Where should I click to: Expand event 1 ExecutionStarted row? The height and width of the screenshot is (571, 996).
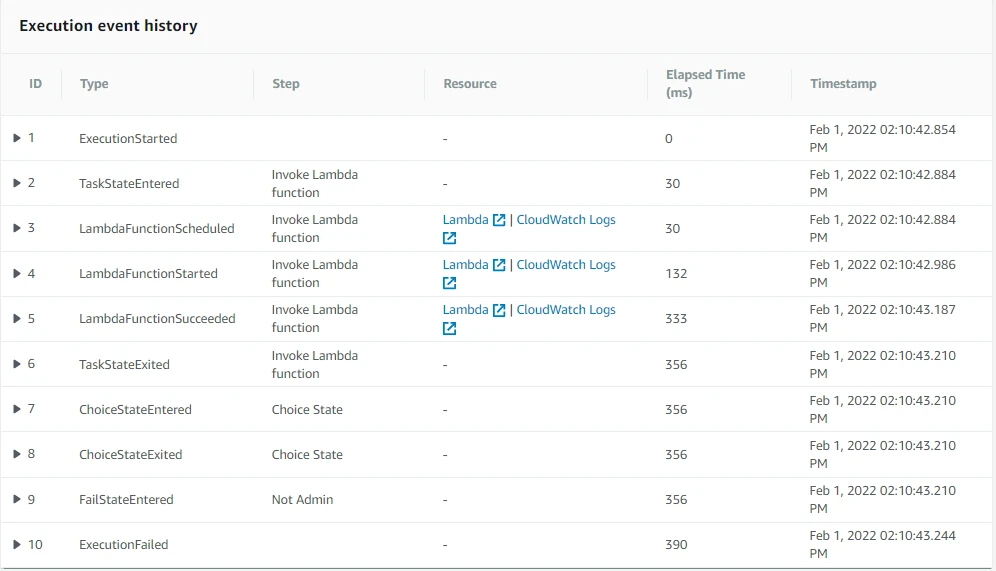[x=17, y=138]
